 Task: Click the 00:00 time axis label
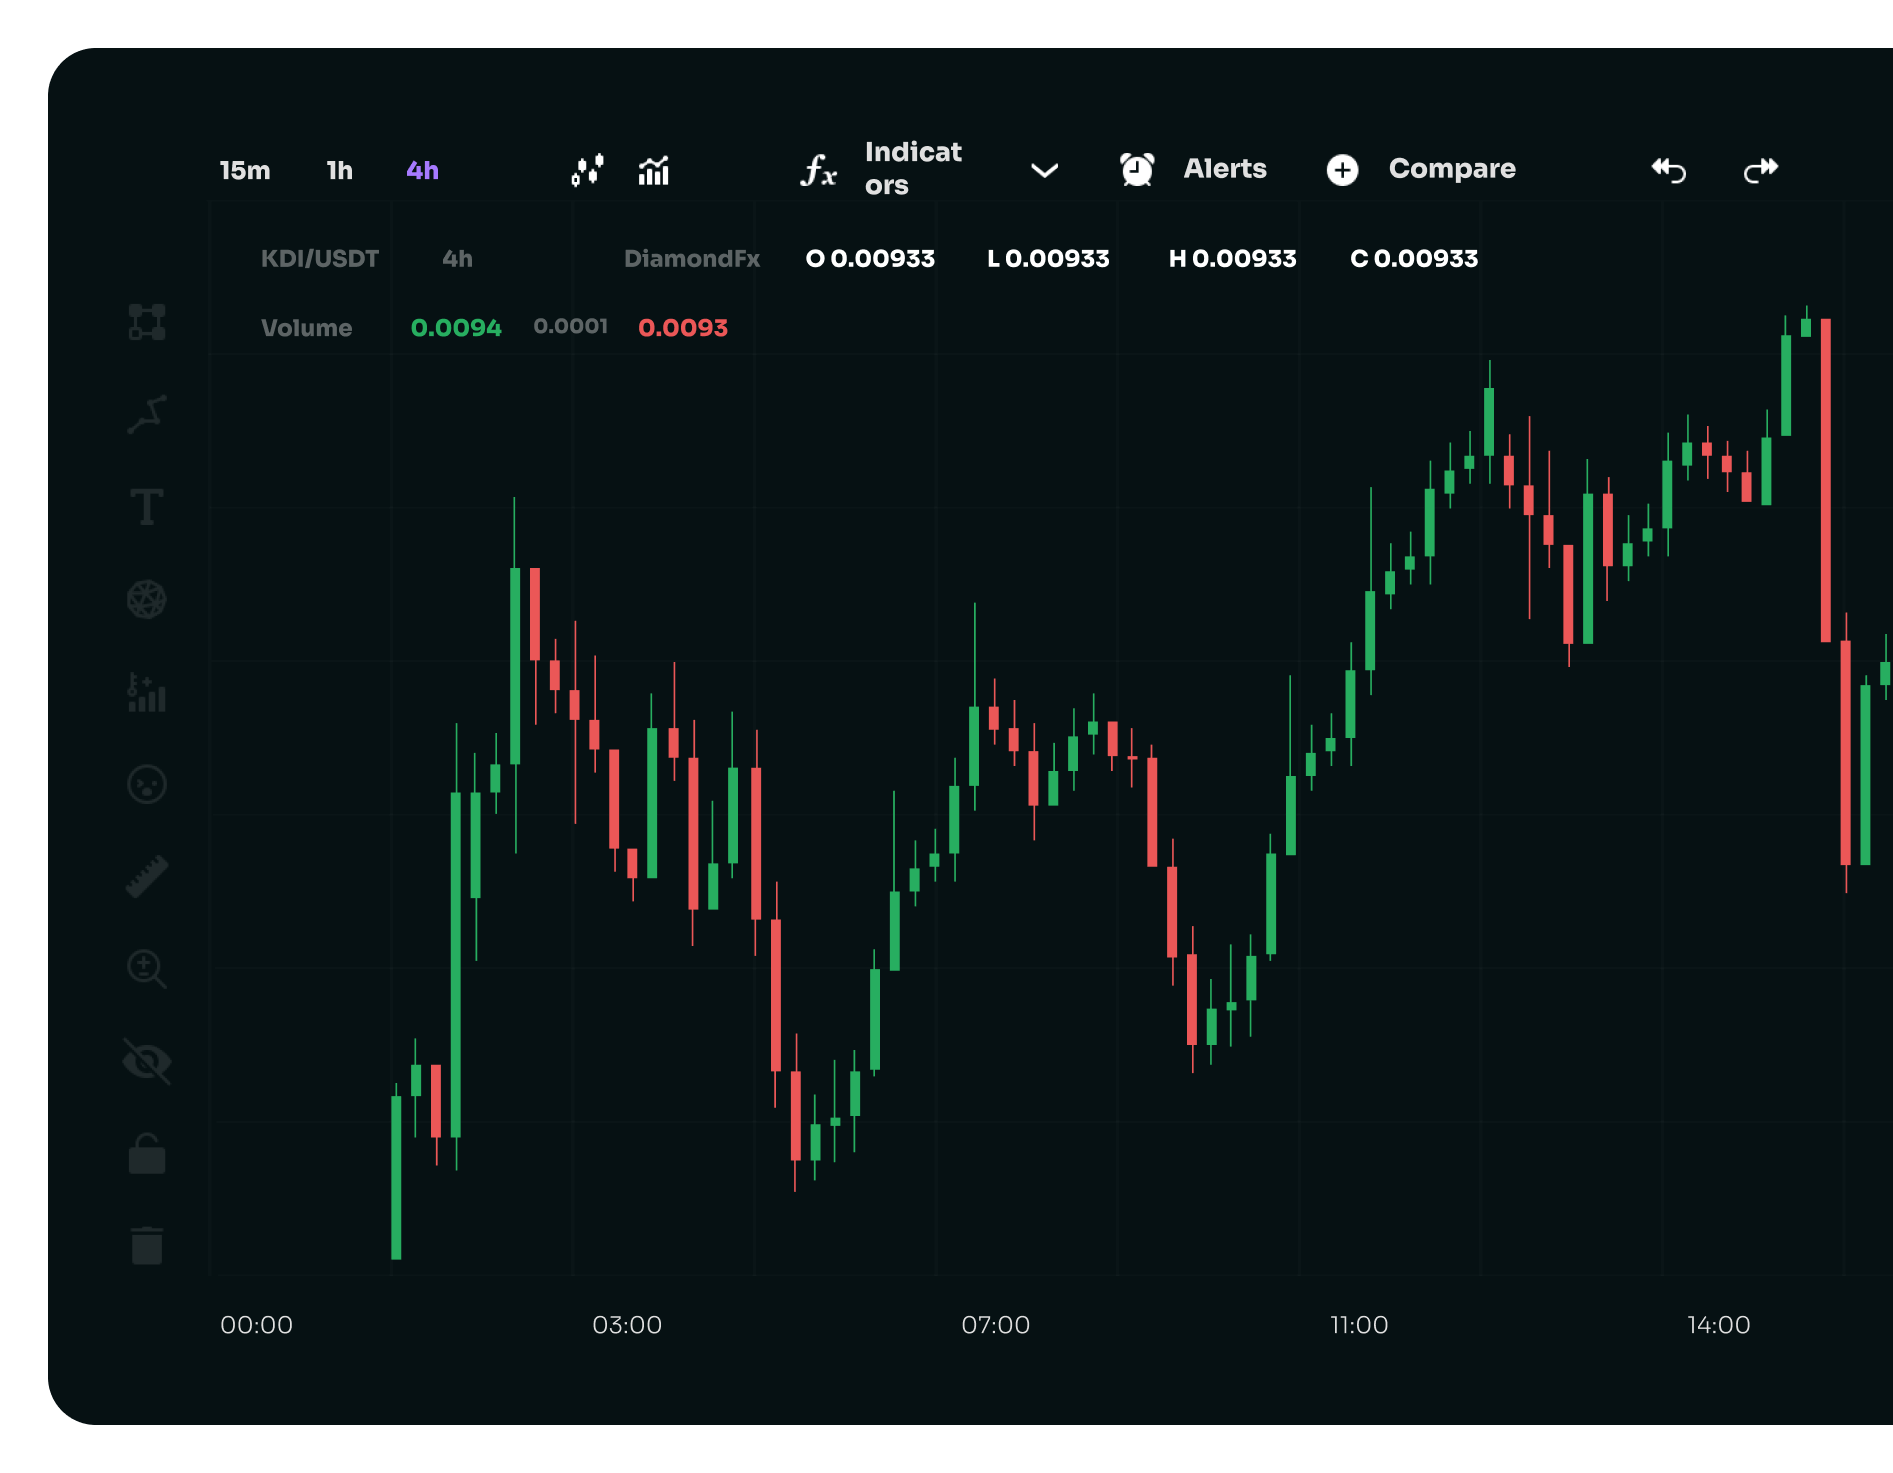point(256,1325)
